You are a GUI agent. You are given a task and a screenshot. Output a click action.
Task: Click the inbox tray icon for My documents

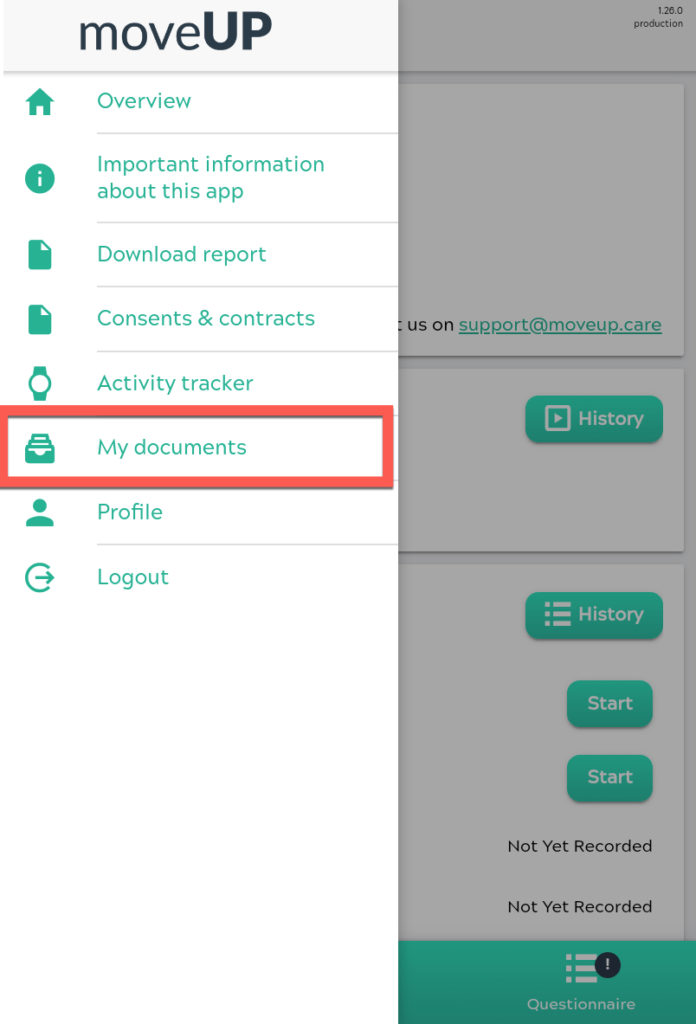(x=40, y=448)
